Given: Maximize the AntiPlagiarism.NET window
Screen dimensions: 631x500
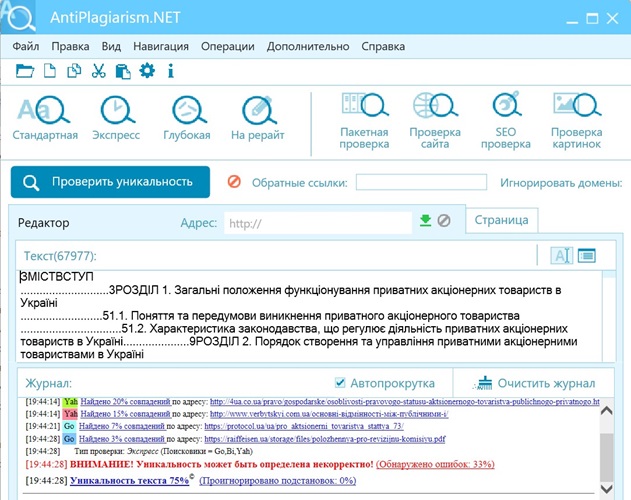Looking at the screenshot, I should coord(592,18).
